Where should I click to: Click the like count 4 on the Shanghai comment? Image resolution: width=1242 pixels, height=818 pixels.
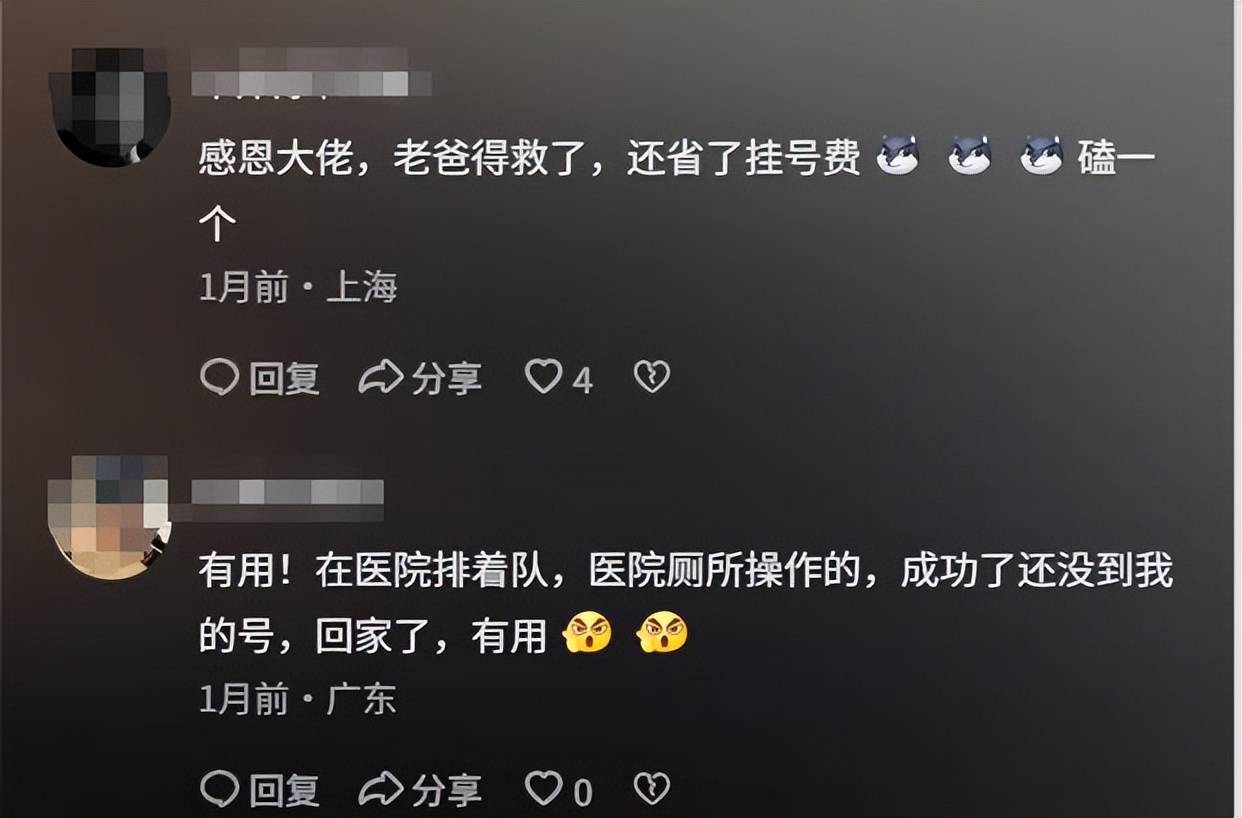click(582, 380)
